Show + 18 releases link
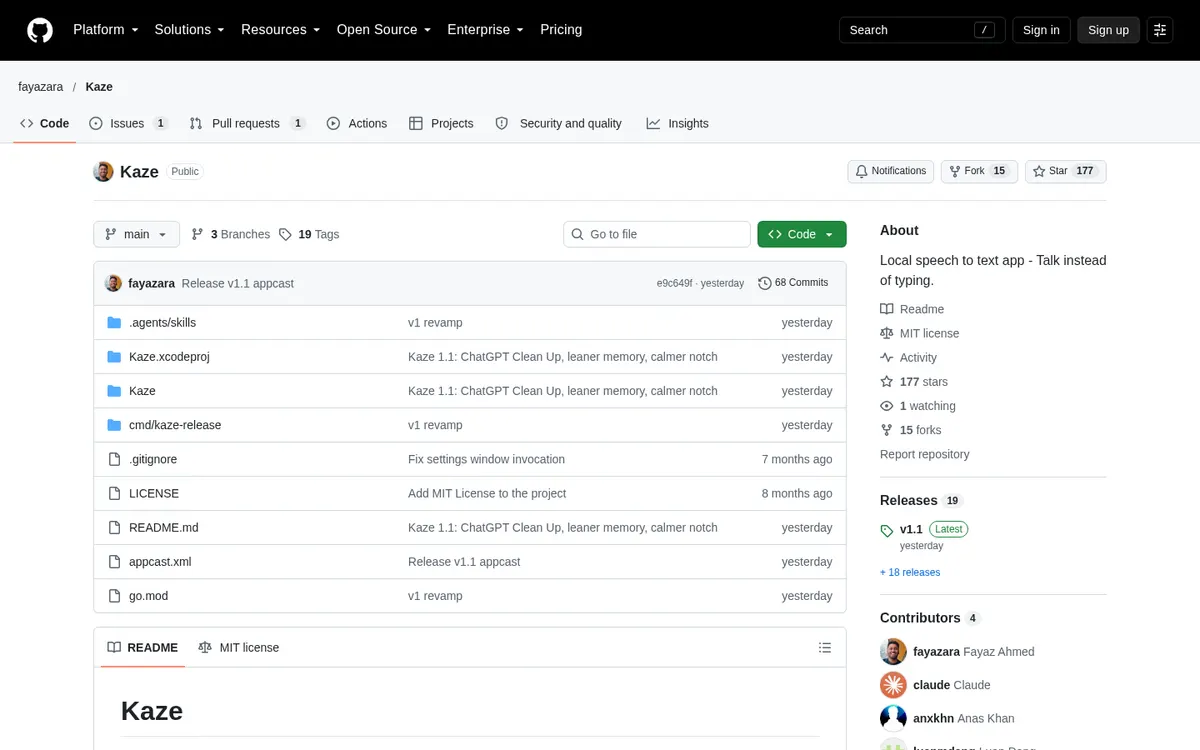This screenshot has width=1200, height=750. 910,573
